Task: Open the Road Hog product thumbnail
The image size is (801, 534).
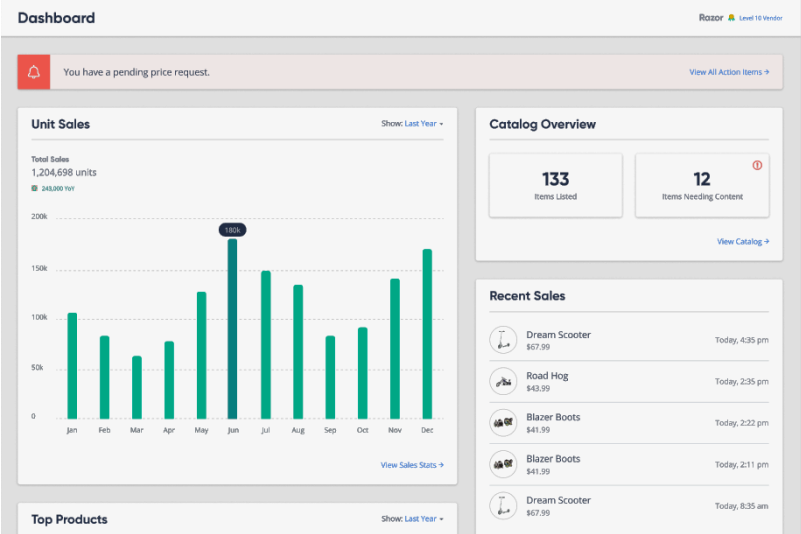Action: tap(503, 381)
